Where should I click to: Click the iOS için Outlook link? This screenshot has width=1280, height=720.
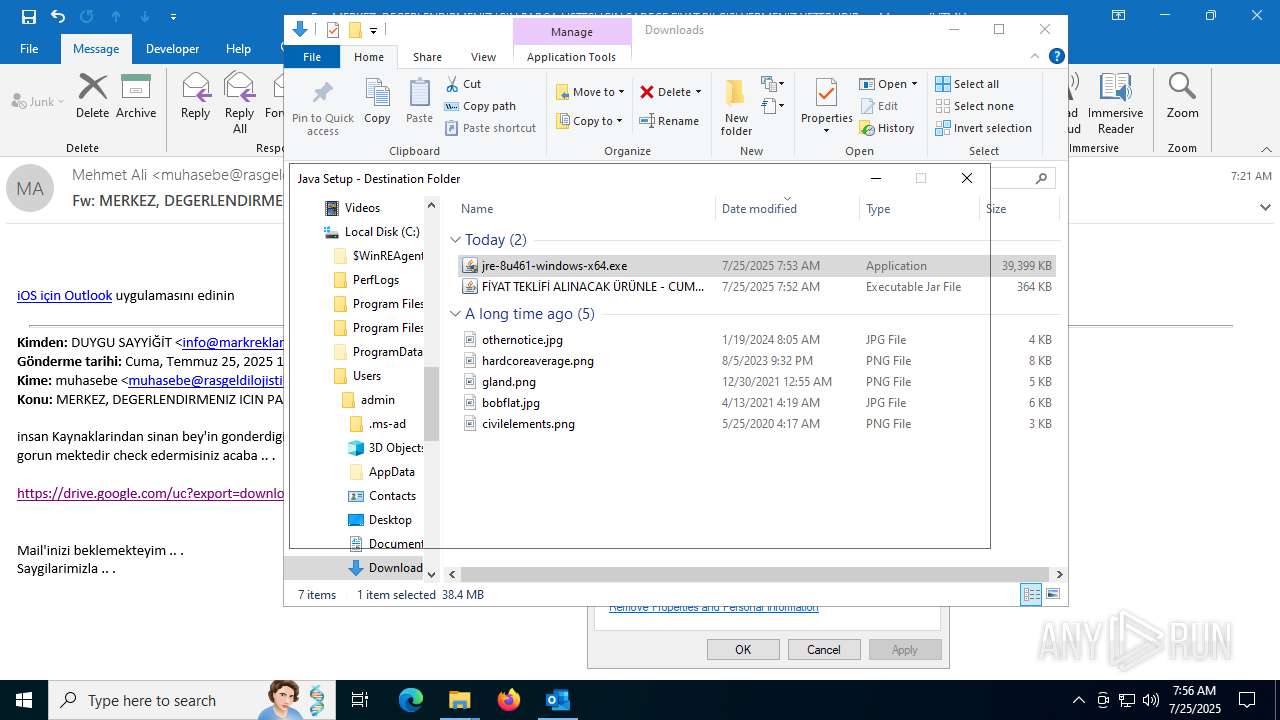(64, 295)
